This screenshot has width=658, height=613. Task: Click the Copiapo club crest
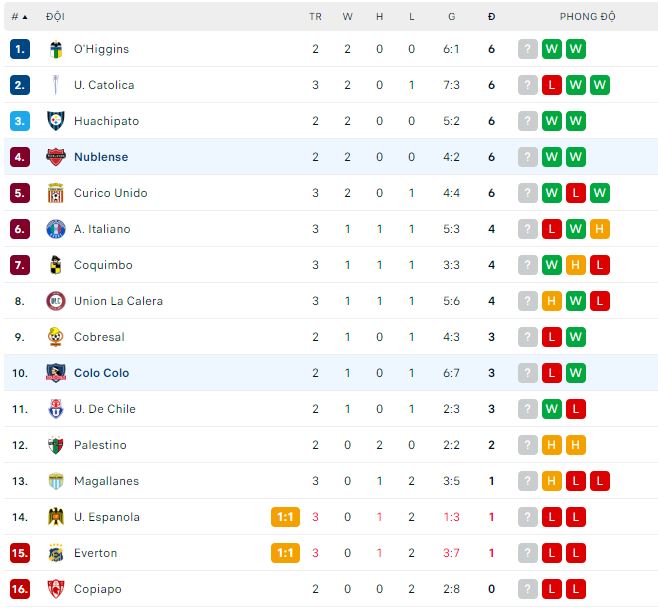pos(56,589)
